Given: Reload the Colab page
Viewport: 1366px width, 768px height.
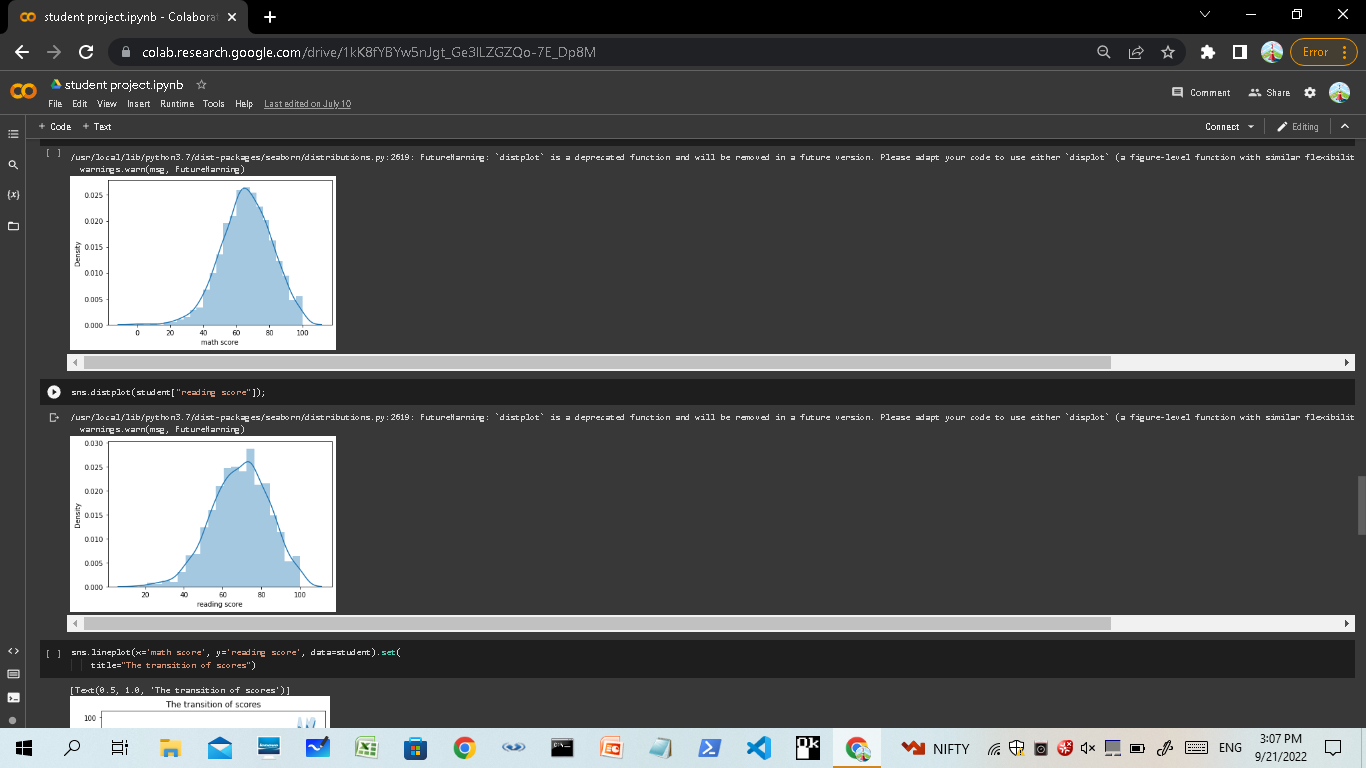Looking at the screenshot, I should point(86,52).
